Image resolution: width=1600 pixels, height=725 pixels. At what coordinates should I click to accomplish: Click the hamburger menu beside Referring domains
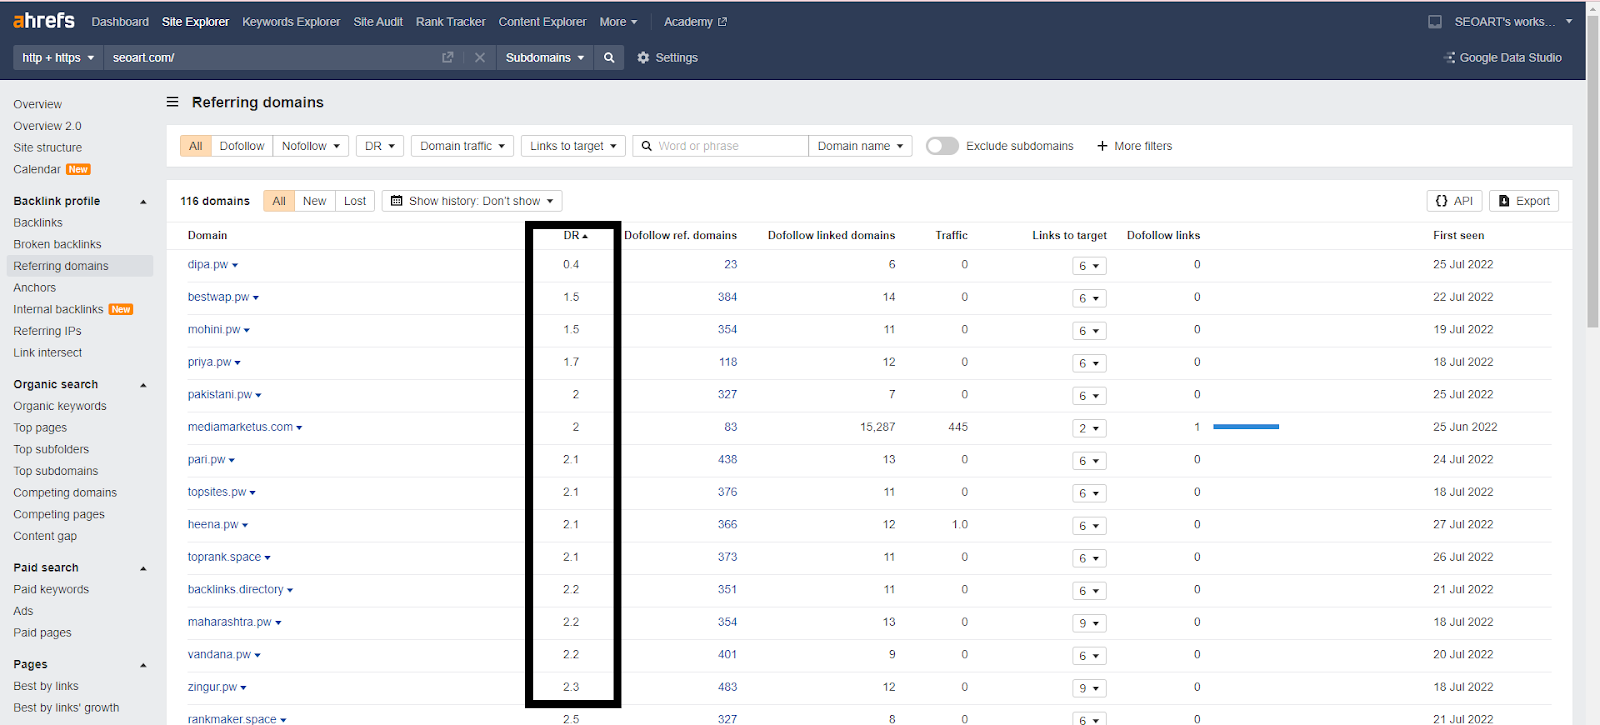tap(172, 102)
